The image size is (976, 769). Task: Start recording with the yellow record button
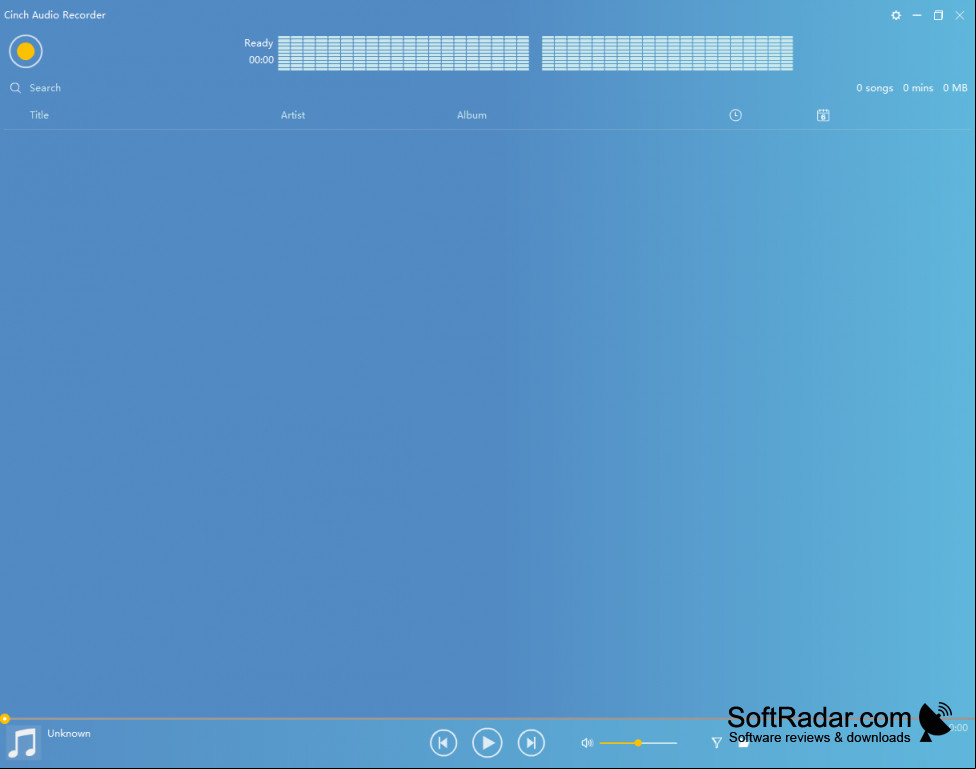coord(26,51)
